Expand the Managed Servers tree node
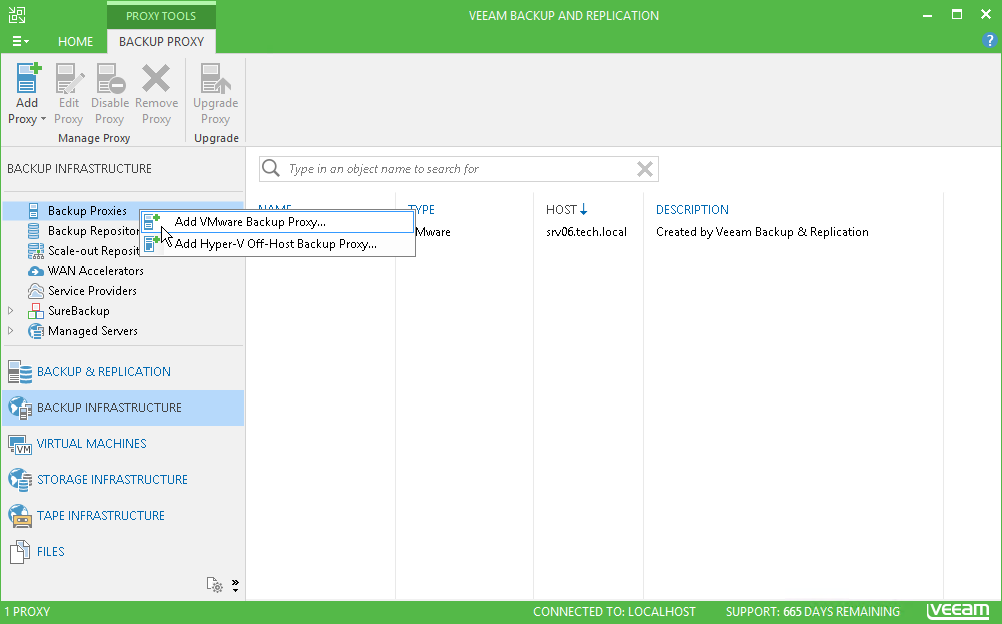The width and height of the screenshot is (1002, 624). (10, 331)
